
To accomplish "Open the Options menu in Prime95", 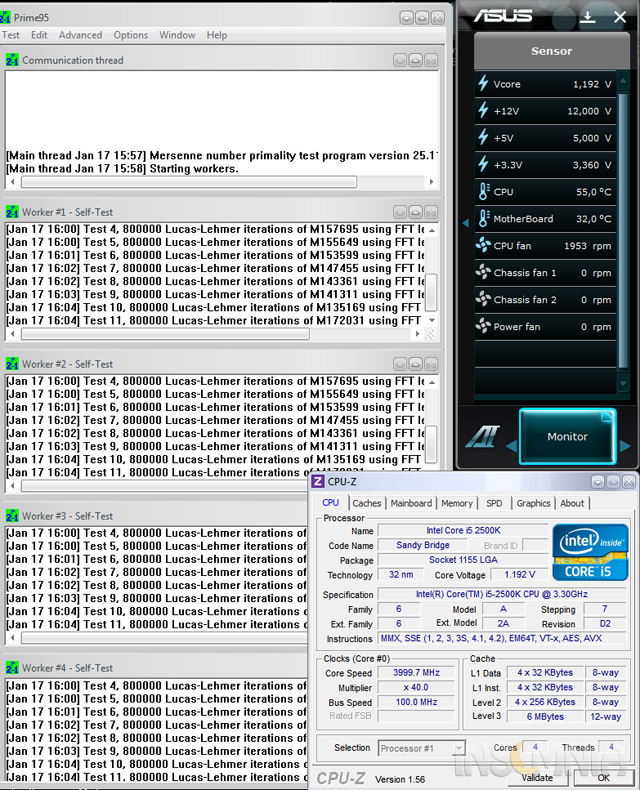I will [131, 35].
